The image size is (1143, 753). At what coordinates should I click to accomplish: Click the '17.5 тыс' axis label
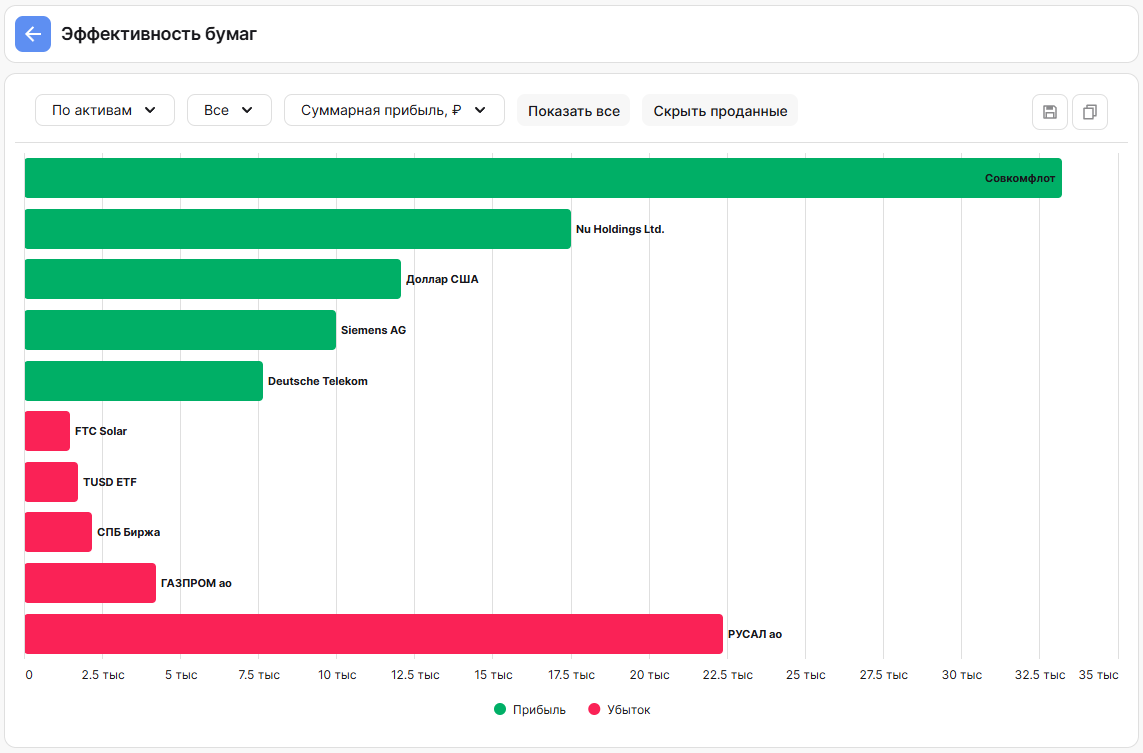pyautogui.click(x=572, y=675)
